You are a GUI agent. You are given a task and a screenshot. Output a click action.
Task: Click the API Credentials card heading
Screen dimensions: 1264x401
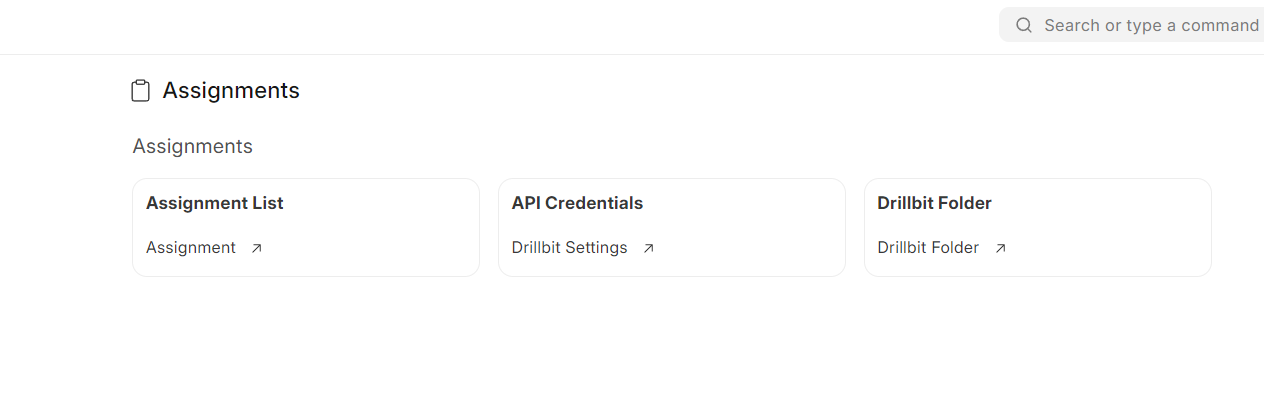pos(577,203)
